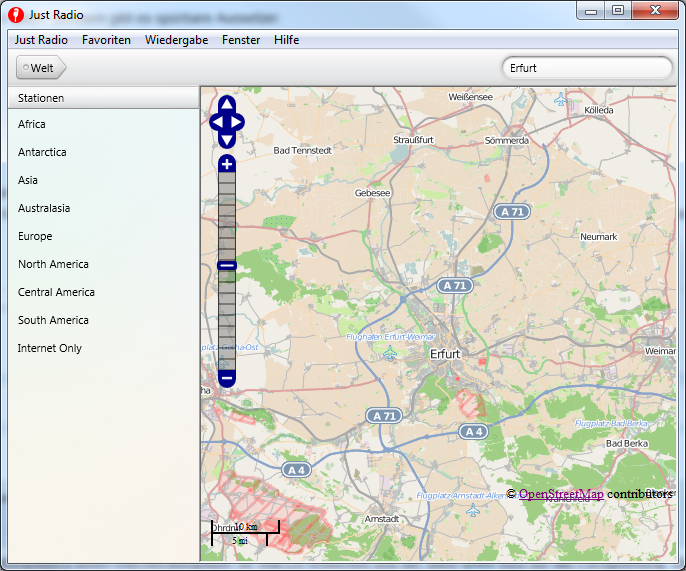The width and height of the screenshot is (686, 571).
Task: Select Europe in the stations list
Action: tap(104, 236)
